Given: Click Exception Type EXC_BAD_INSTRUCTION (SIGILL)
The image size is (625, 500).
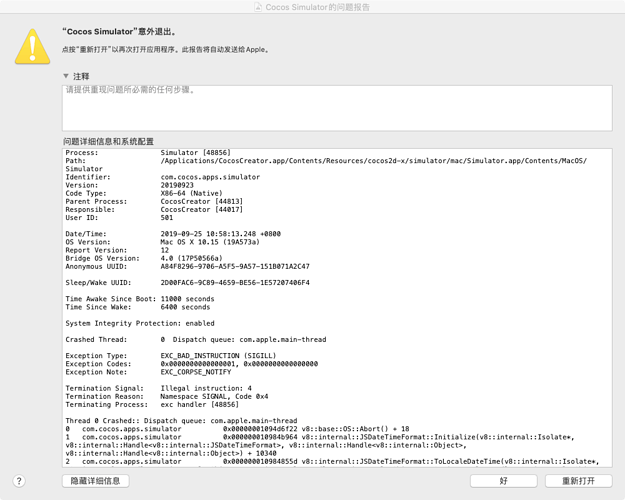Looking at the screenshot, I should [x=171, y=356].
